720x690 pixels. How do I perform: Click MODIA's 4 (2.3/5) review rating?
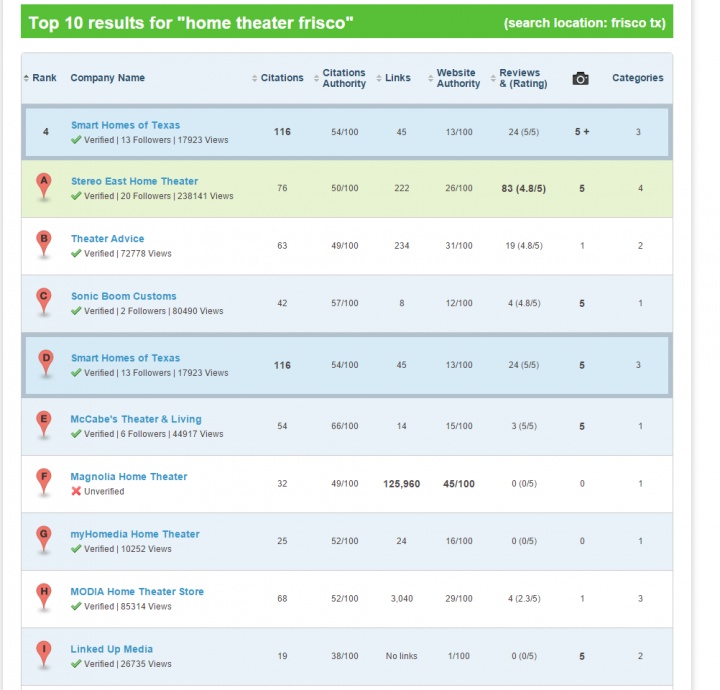[x=524, y=599]
